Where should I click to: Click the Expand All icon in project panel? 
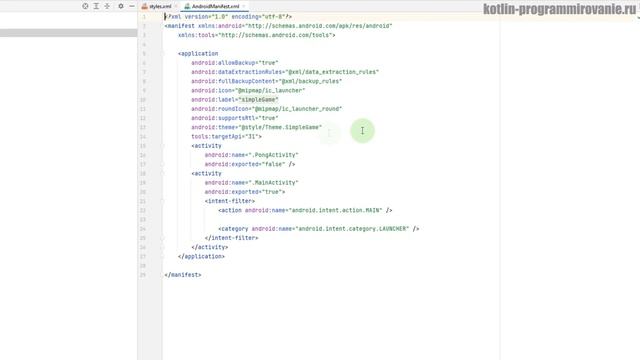(x=96, y=6)
